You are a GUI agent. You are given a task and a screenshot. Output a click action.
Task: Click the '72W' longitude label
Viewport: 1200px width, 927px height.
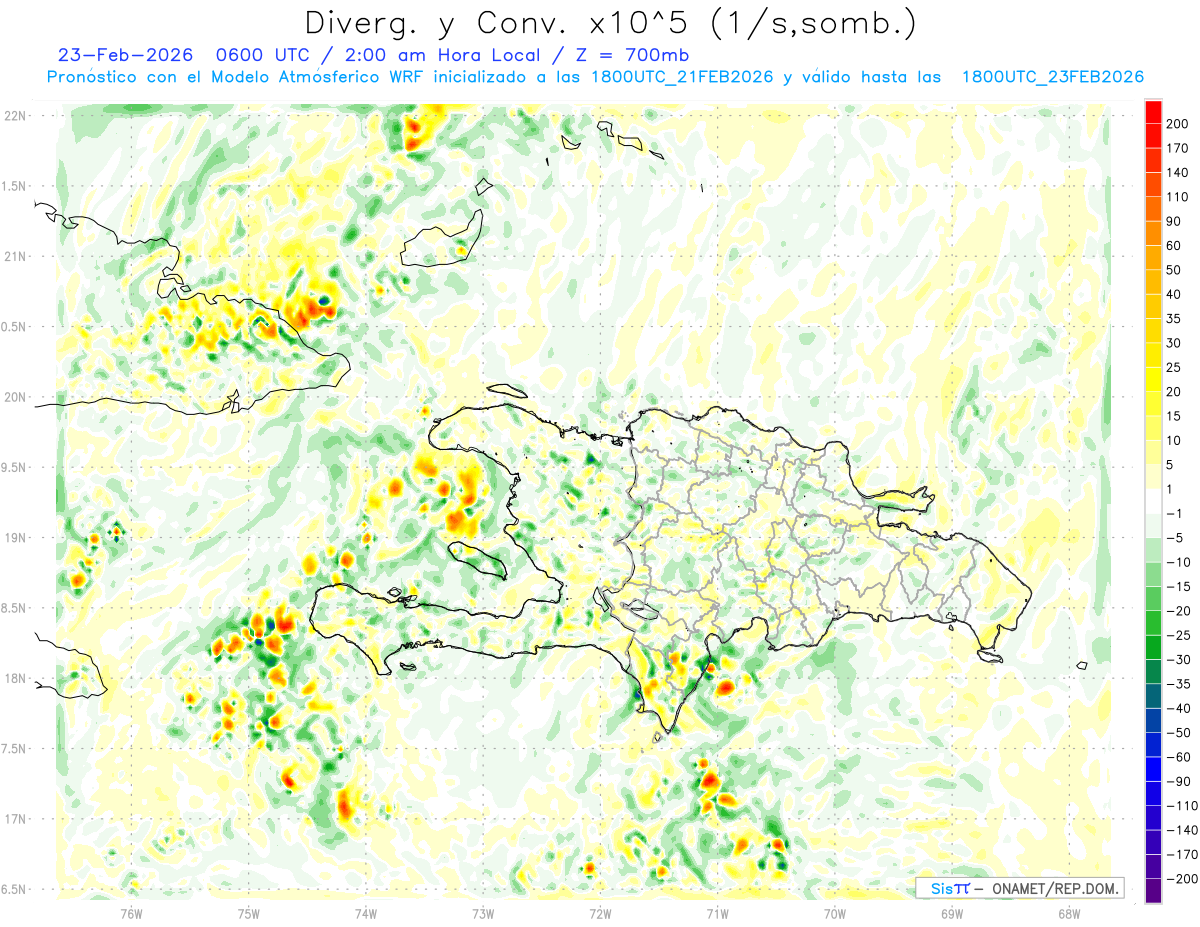600,913
